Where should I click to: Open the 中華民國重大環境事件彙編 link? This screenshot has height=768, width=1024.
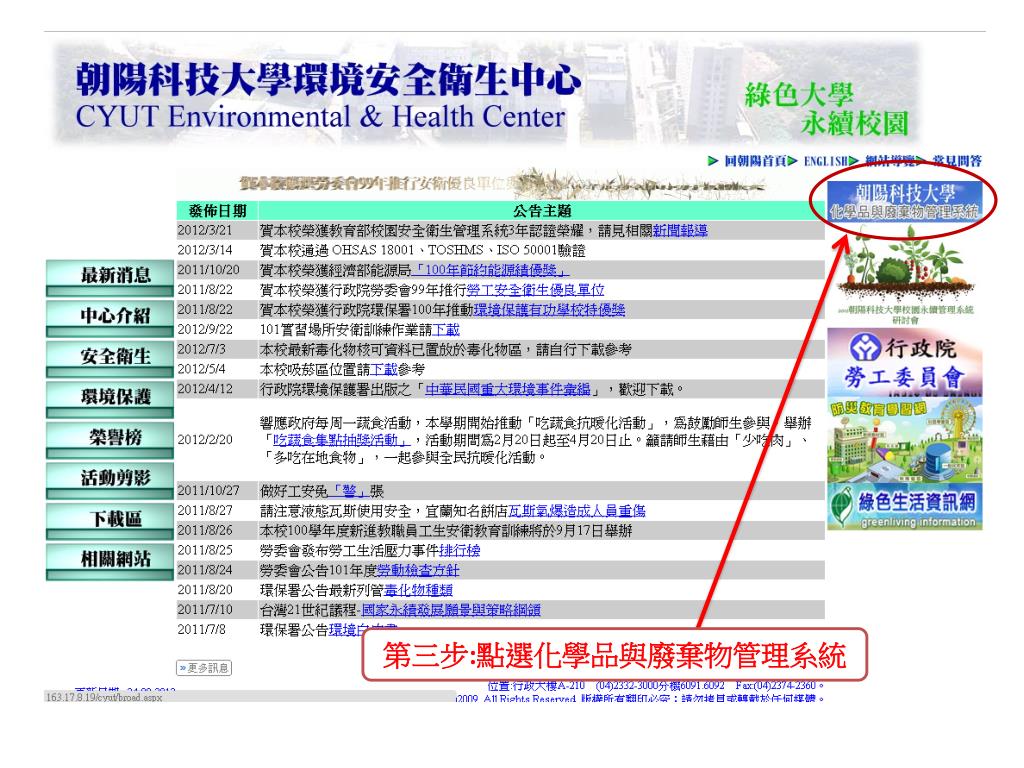(x=508, y=389)
